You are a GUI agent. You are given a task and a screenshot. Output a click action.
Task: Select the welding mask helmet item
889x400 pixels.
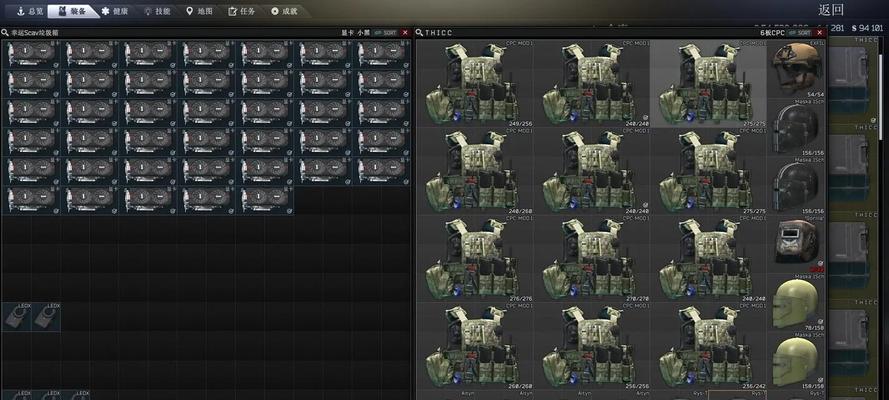[796, 244]
